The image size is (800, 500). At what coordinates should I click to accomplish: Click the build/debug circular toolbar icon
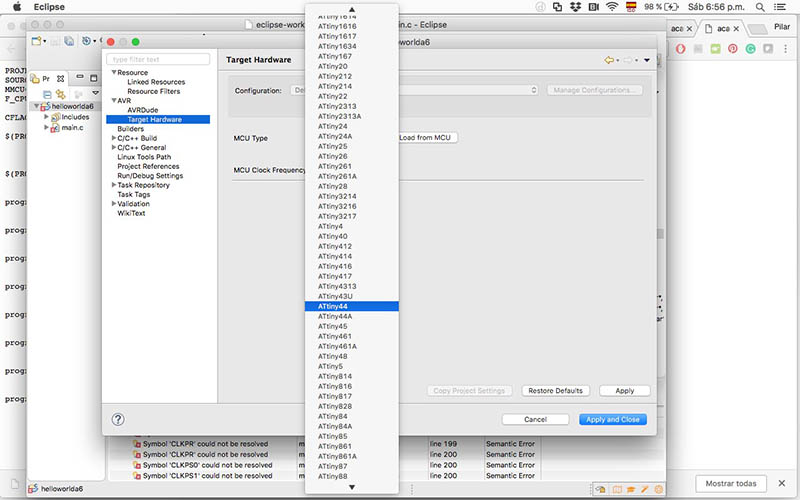point(86,41)
